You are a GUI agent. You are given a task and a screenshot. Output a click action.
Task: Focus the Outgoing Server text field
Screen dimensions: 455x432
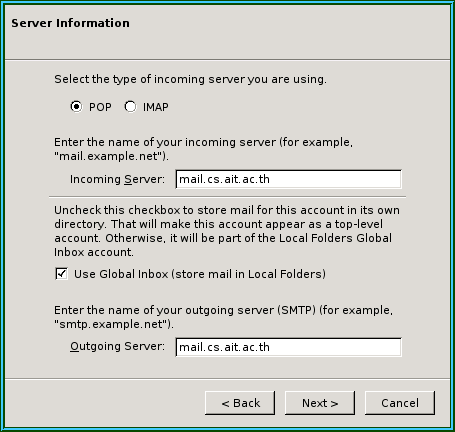pyautogui.click(x=289, y=347)
